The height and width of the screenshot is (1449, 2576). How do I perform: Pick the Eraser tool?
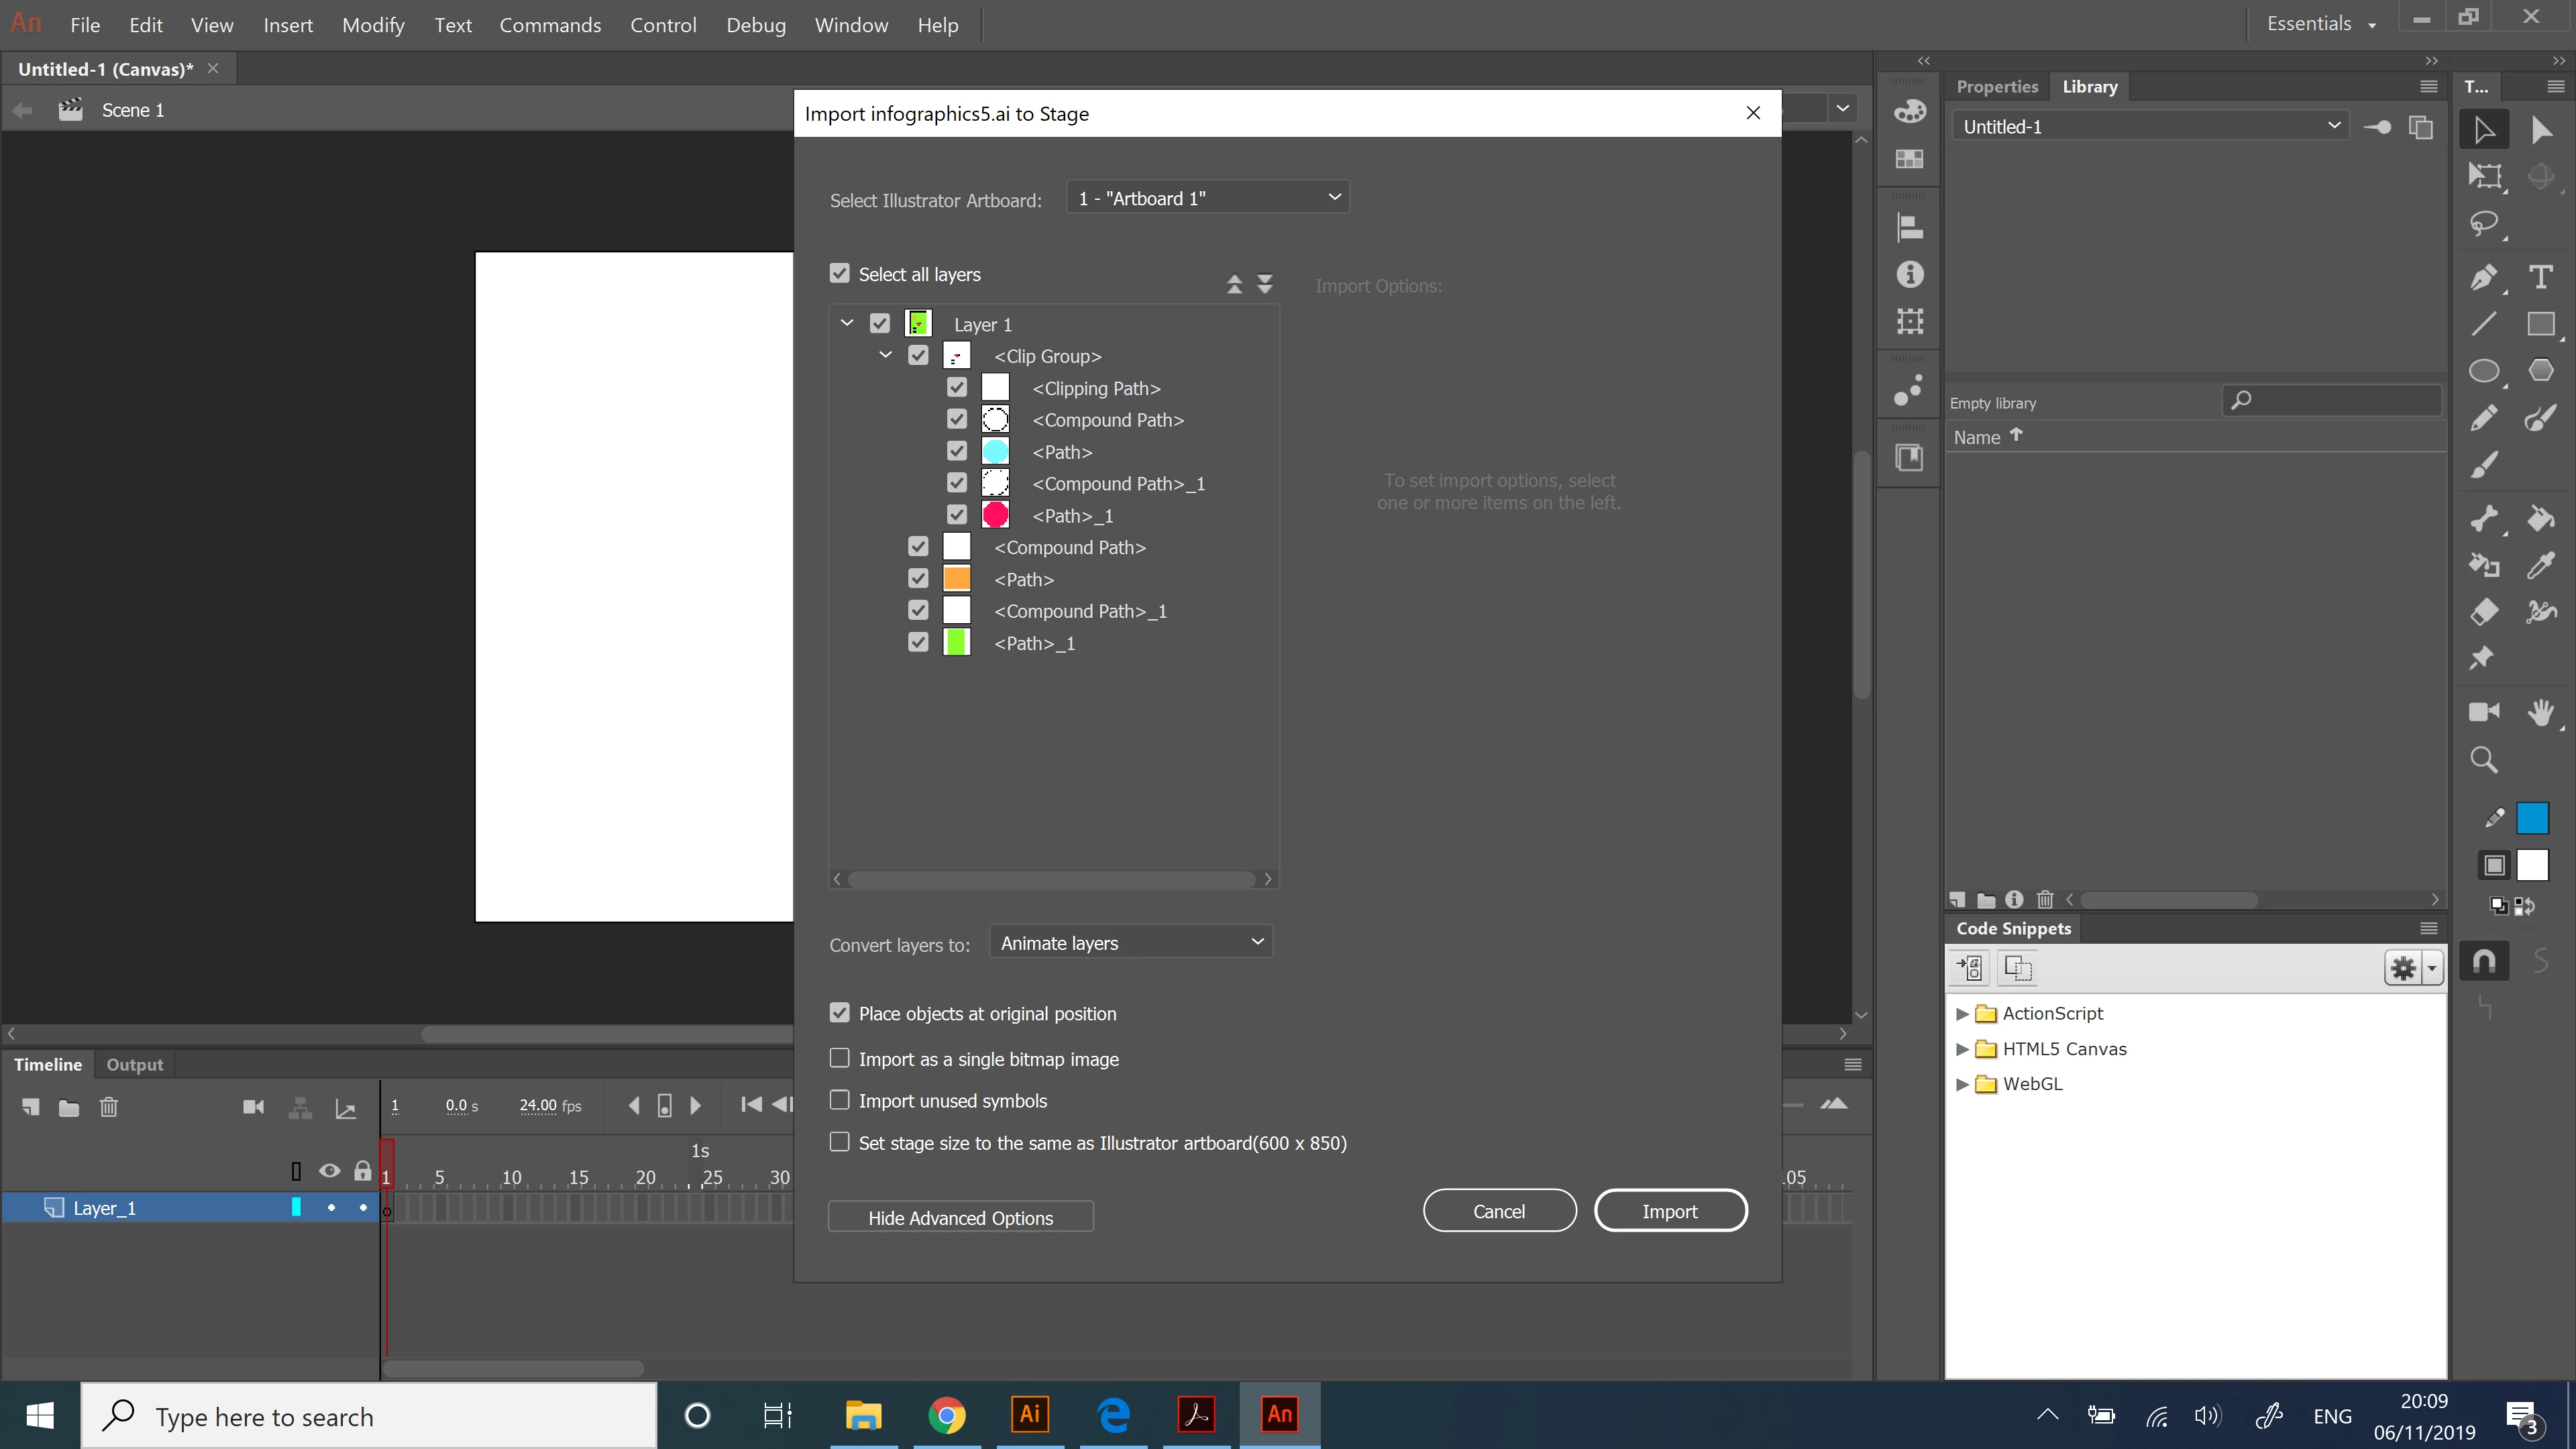(2484, 611)
